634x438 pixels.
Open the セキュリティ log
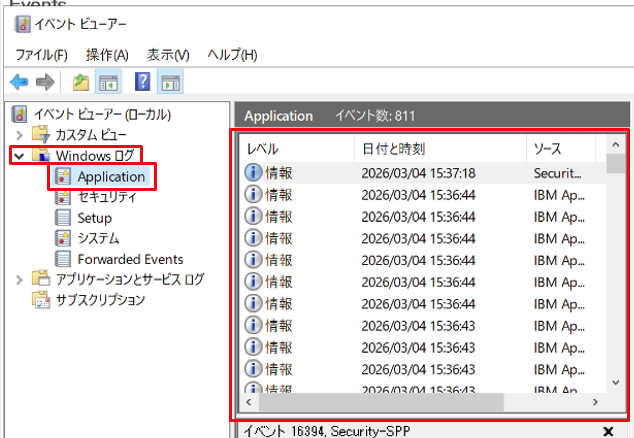[x=107, y=197]
